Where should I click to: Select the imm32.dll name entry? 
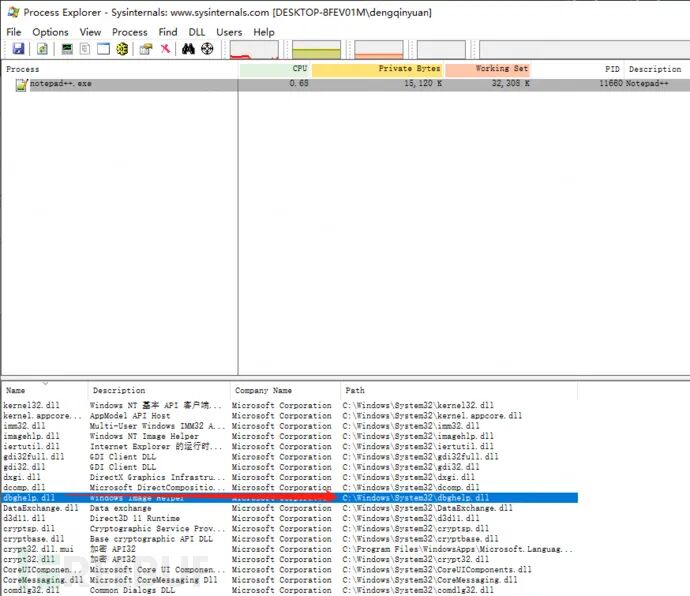coord(24,426)
